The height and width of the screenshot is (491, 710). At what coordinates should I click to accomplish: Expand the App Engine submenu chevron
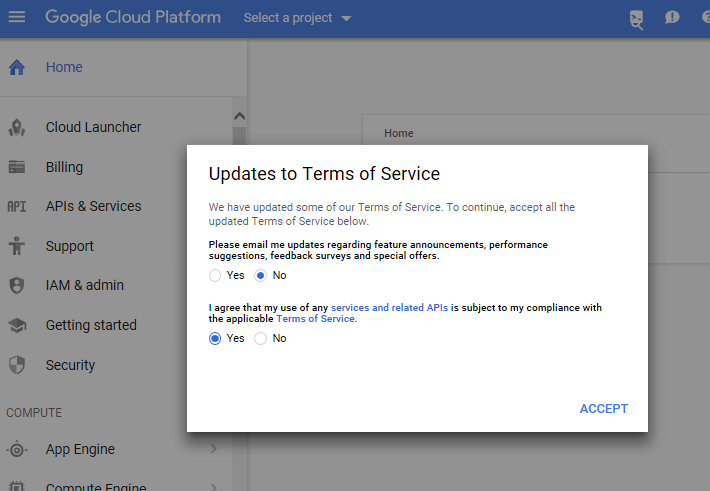point(214,449)
